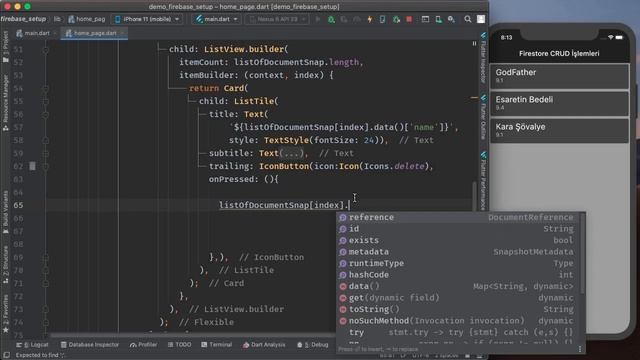Open the SDK Manager icon
640x360 pixels.
451,19
